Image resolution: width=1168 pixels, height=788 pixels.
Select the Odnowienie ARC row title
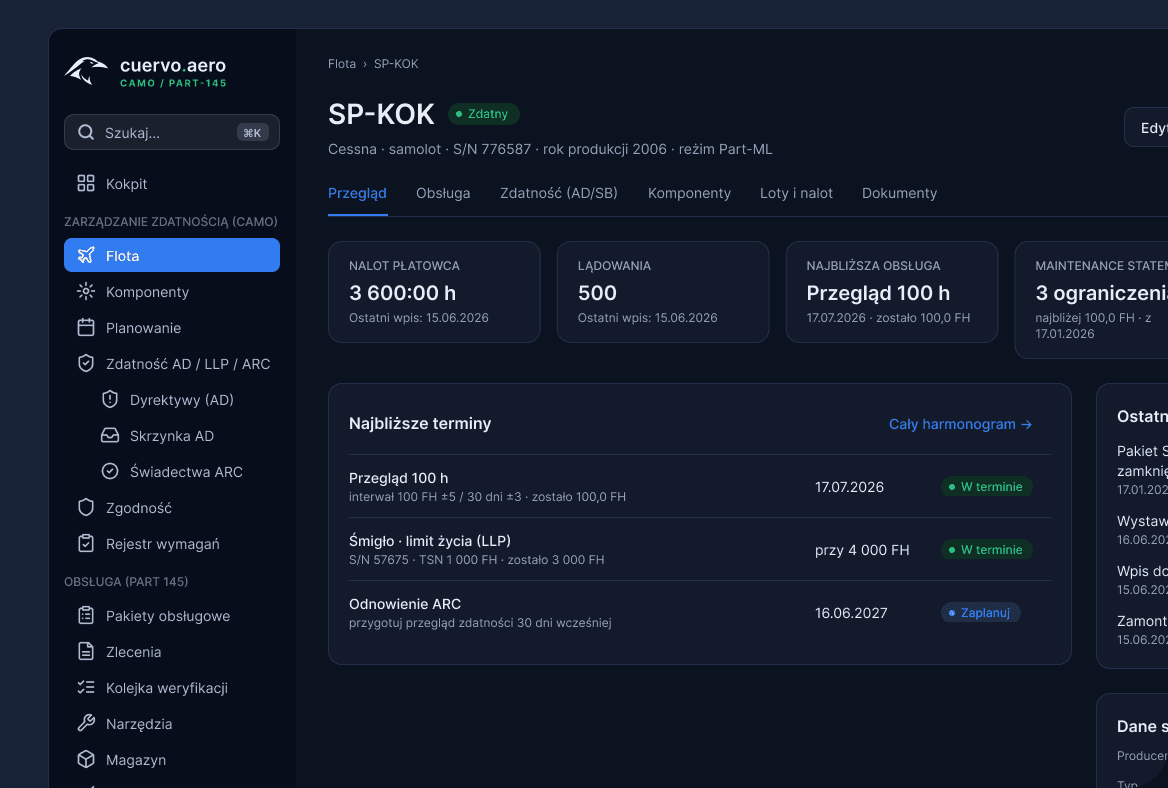[405, 604]
